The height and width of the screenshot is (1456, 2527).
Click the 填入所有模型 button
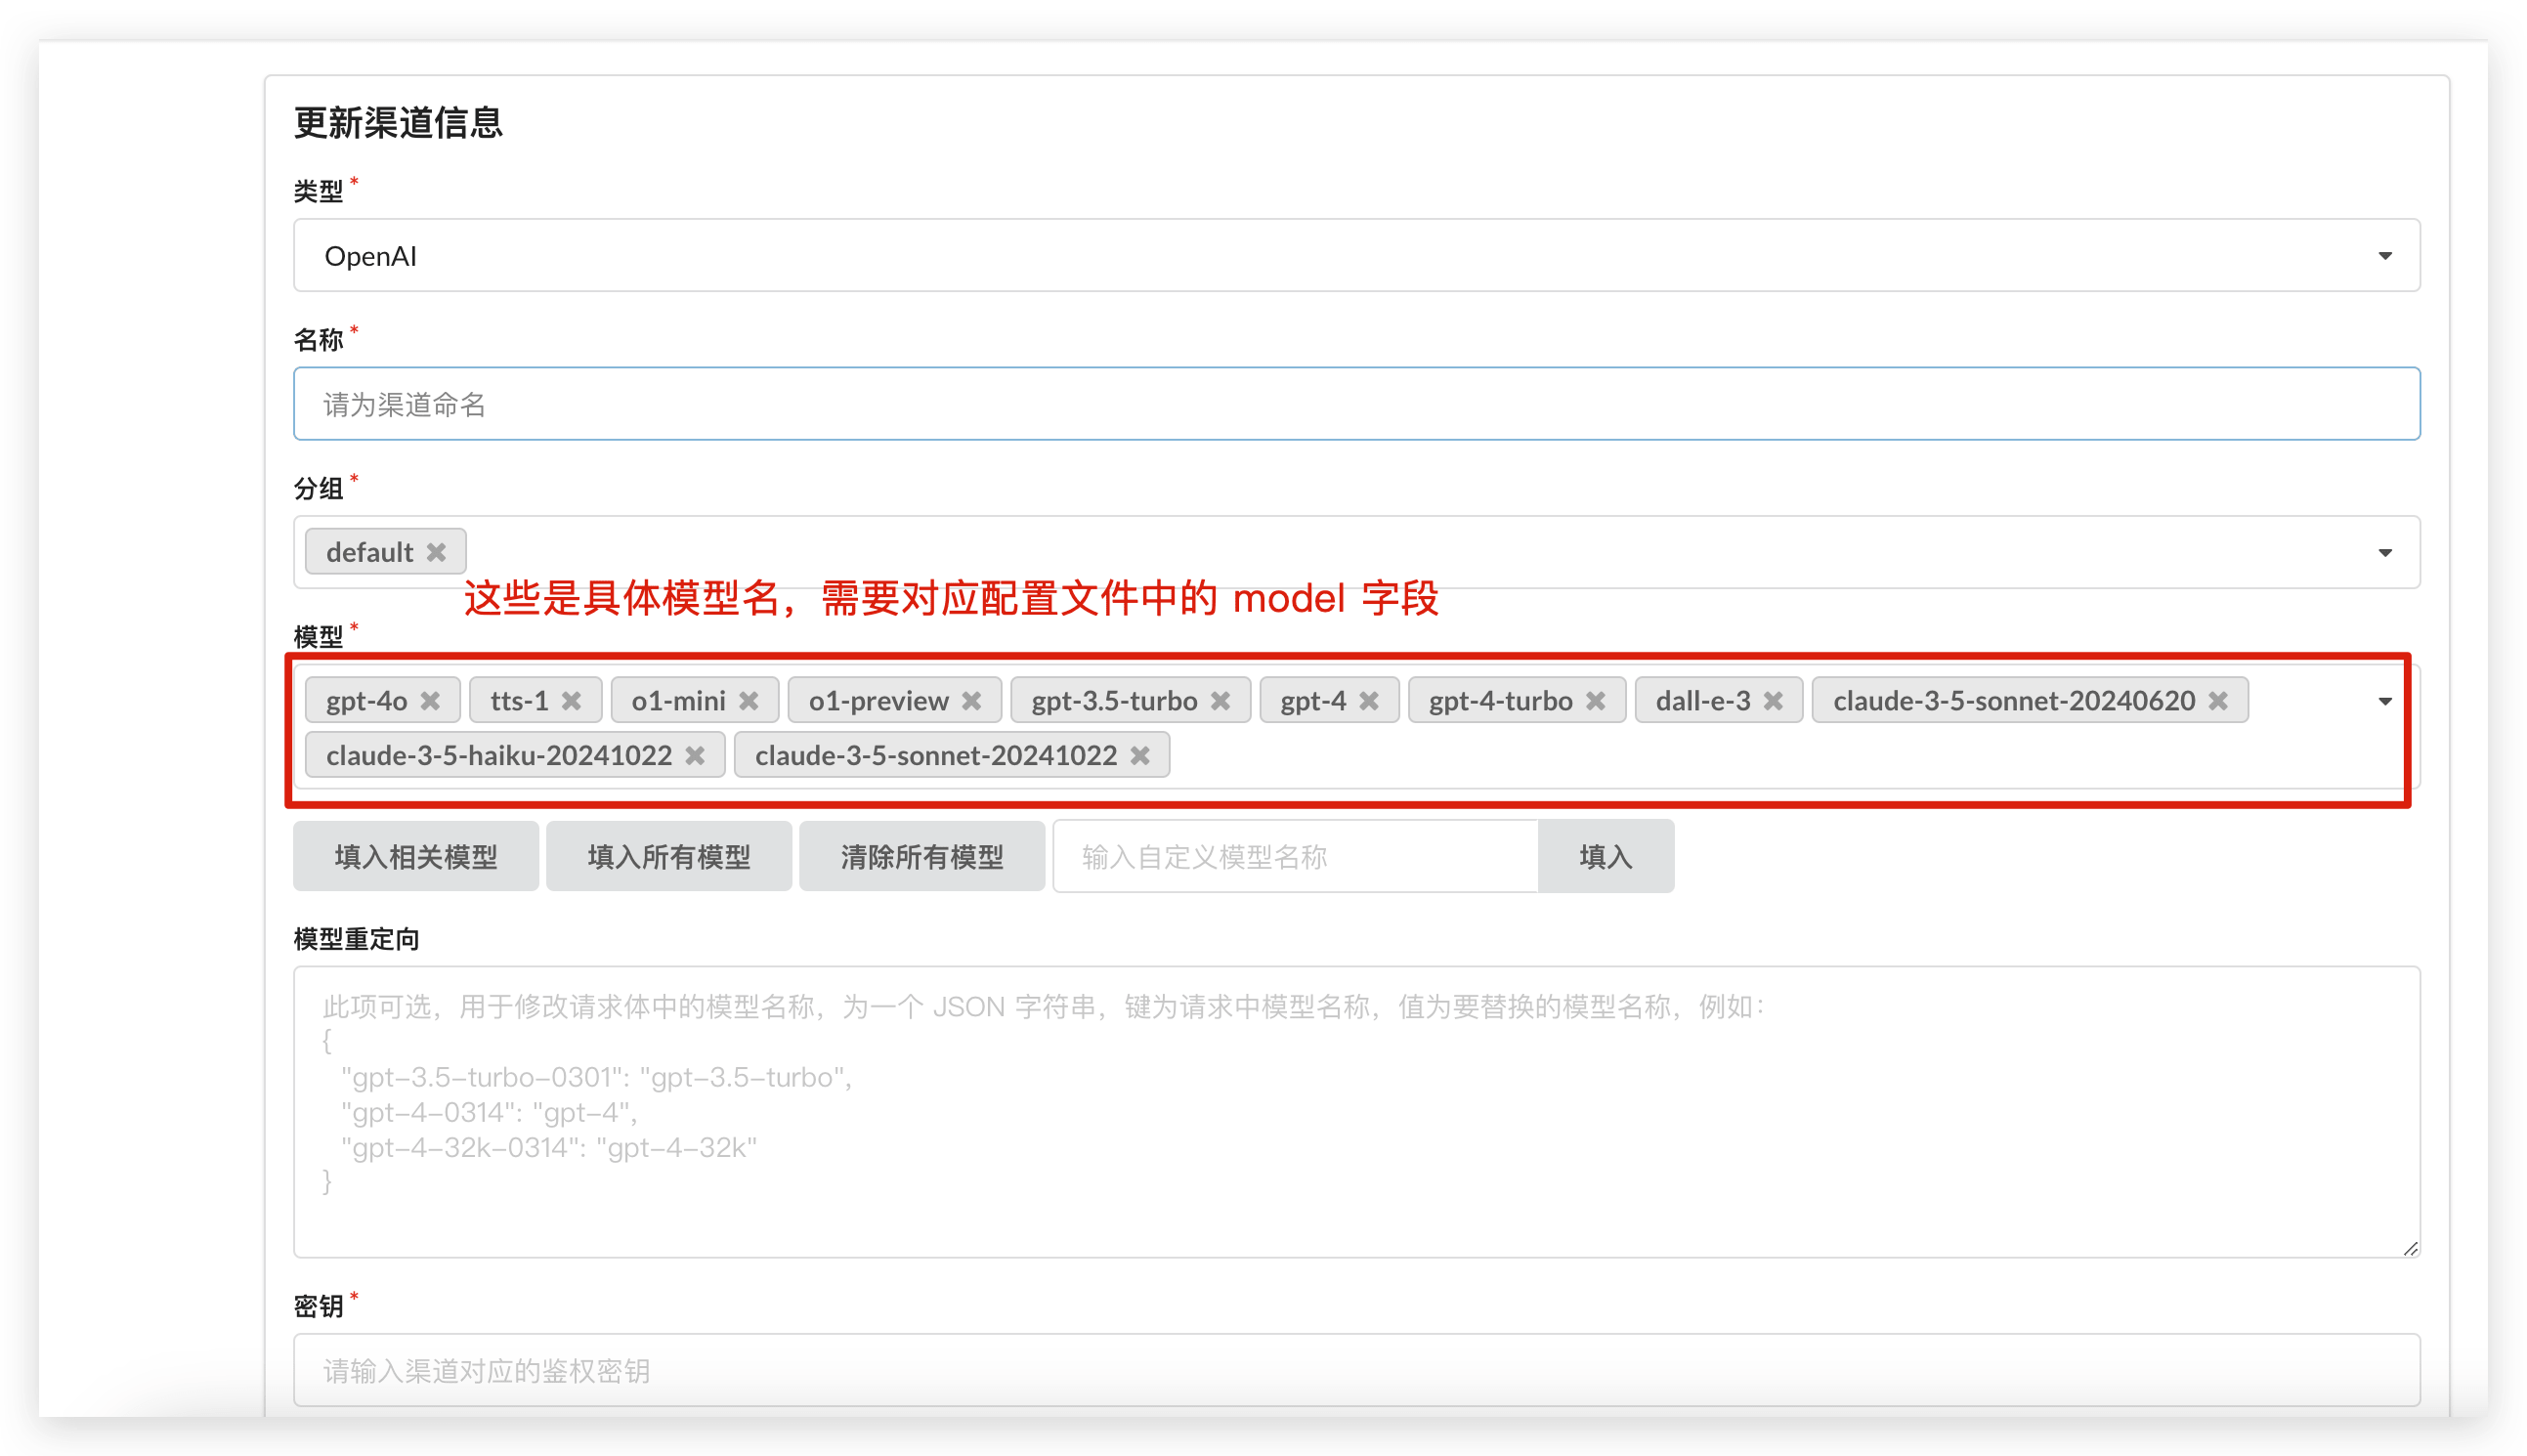click(669, 857)
